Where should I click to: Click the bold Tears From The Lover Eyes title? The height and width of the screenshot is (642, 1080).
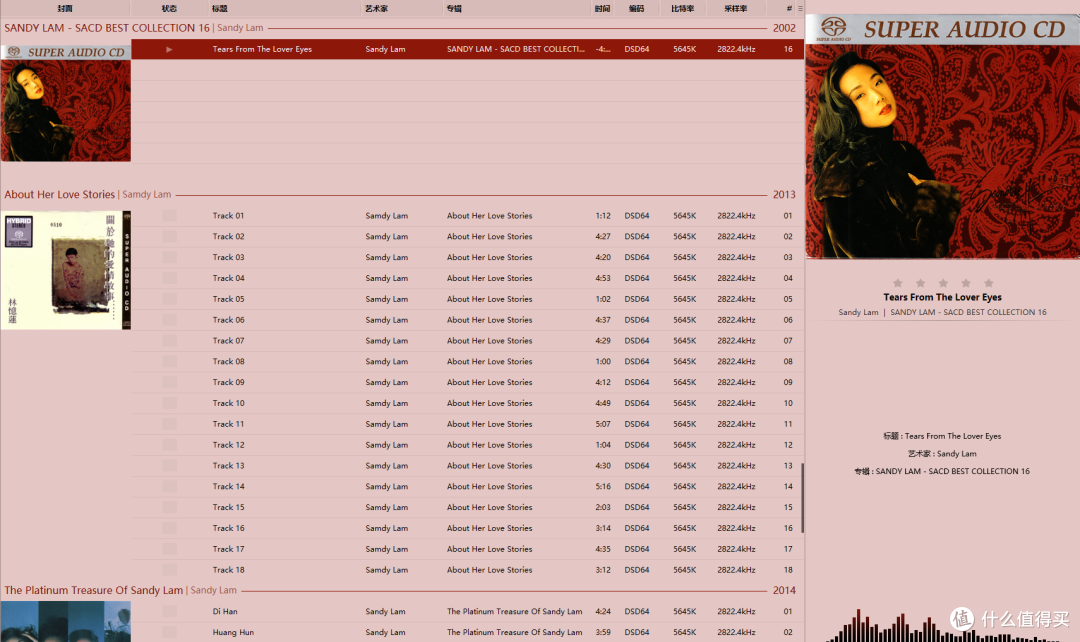pos(942,298)
